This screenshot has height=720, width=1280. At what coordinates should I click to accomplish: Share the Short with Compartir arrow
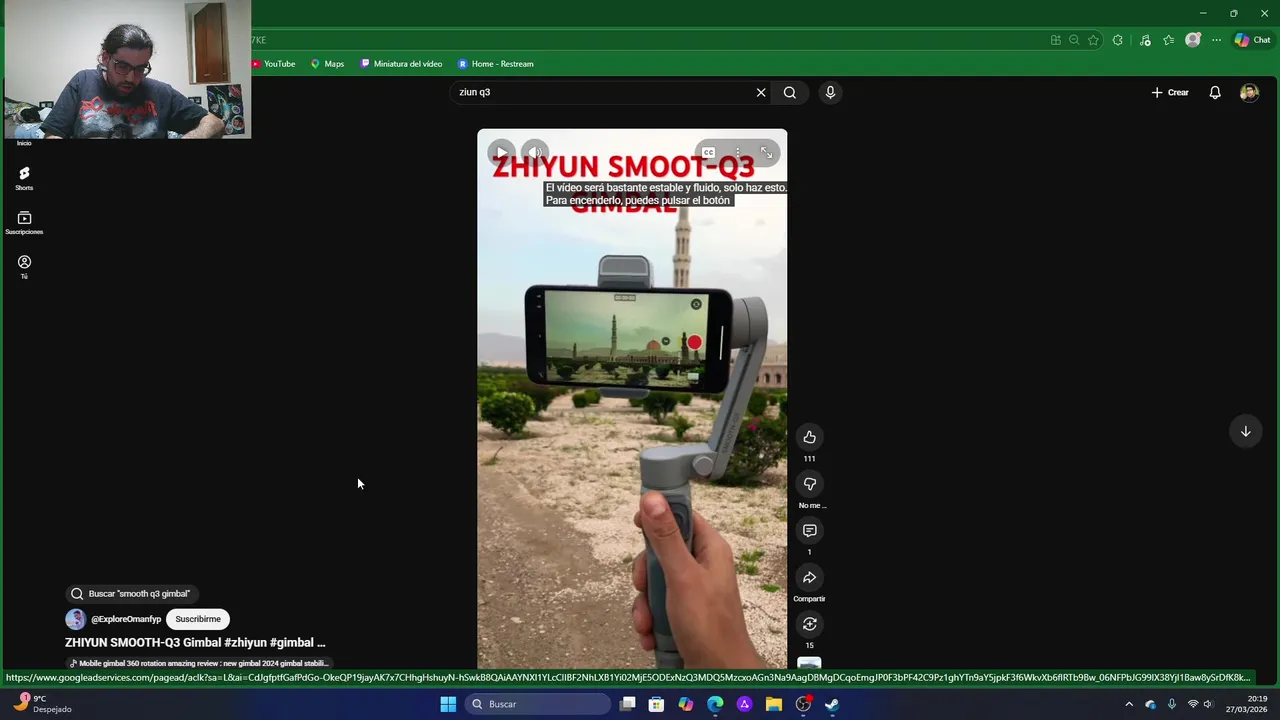(810, 578)
